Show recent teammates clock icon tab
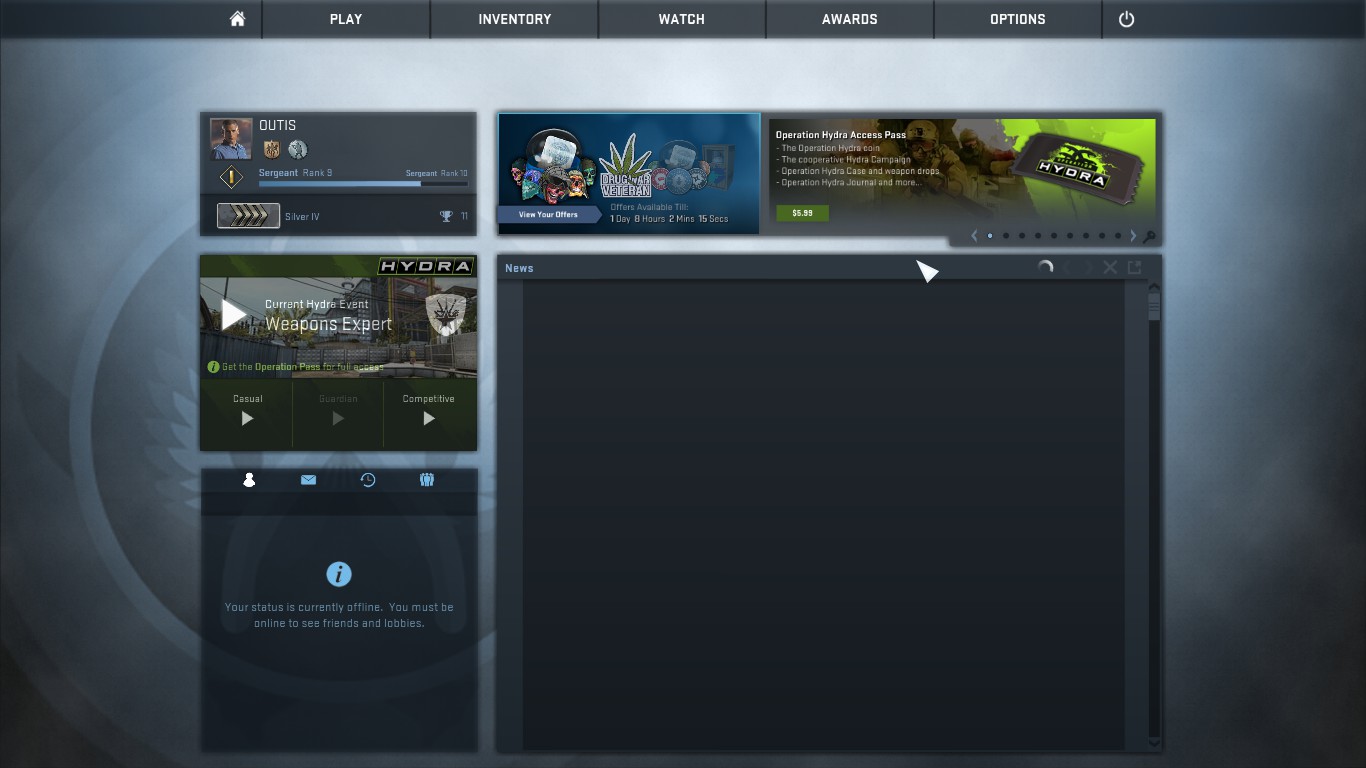Viewport: 1366px width, 768px height. pyautogui.click(x=368, y=480)
